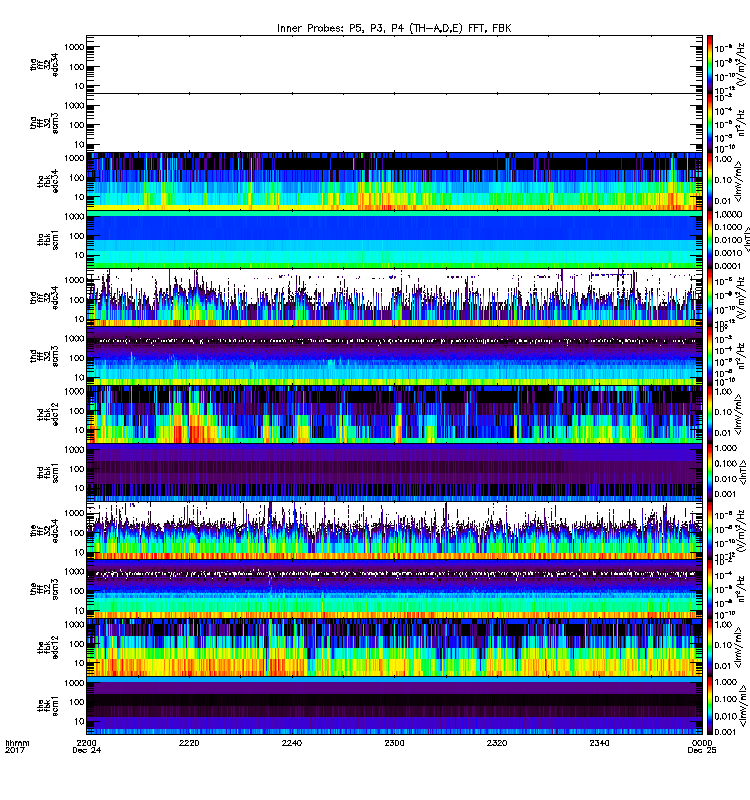Viewport: 750px width, 800px height.
Task: Click the '2220' time axis label
Action: point(189,743)
